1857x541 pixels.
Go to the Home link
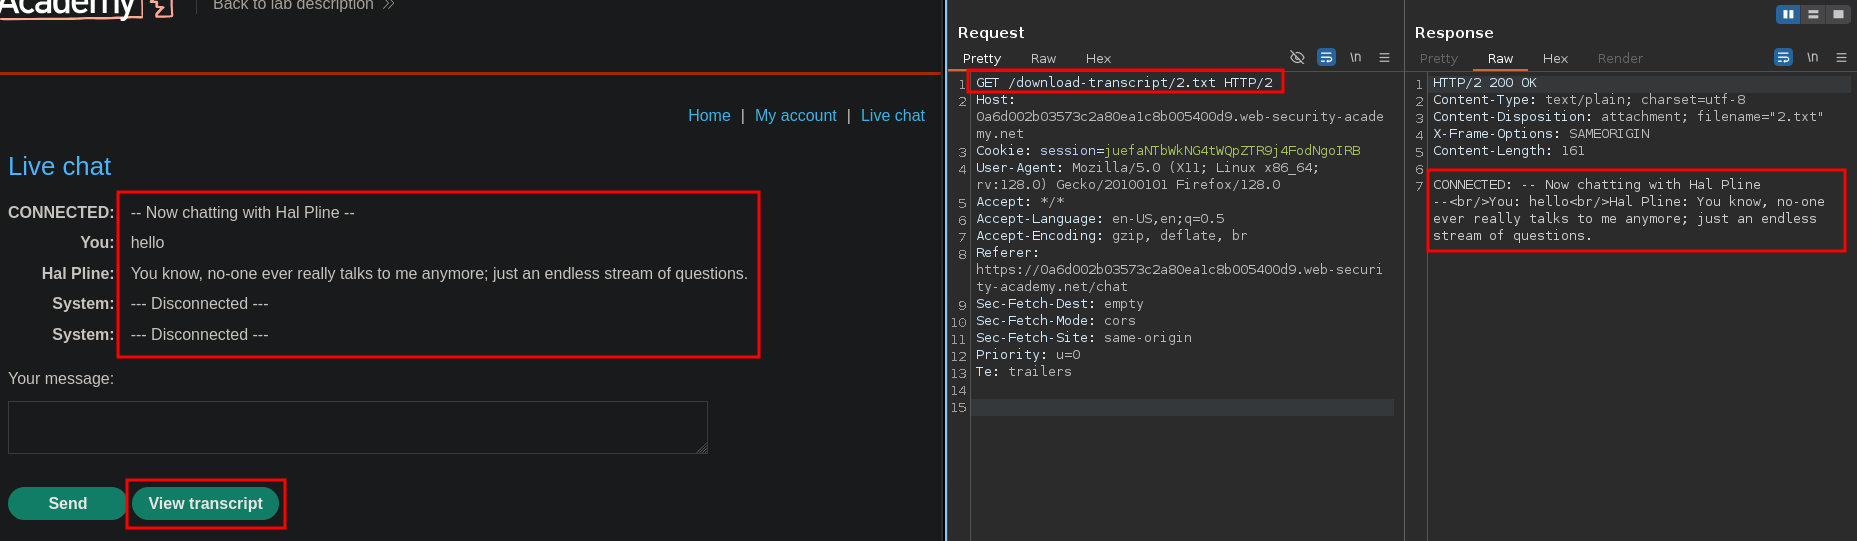pyautogui.click(x=709, y=116)
